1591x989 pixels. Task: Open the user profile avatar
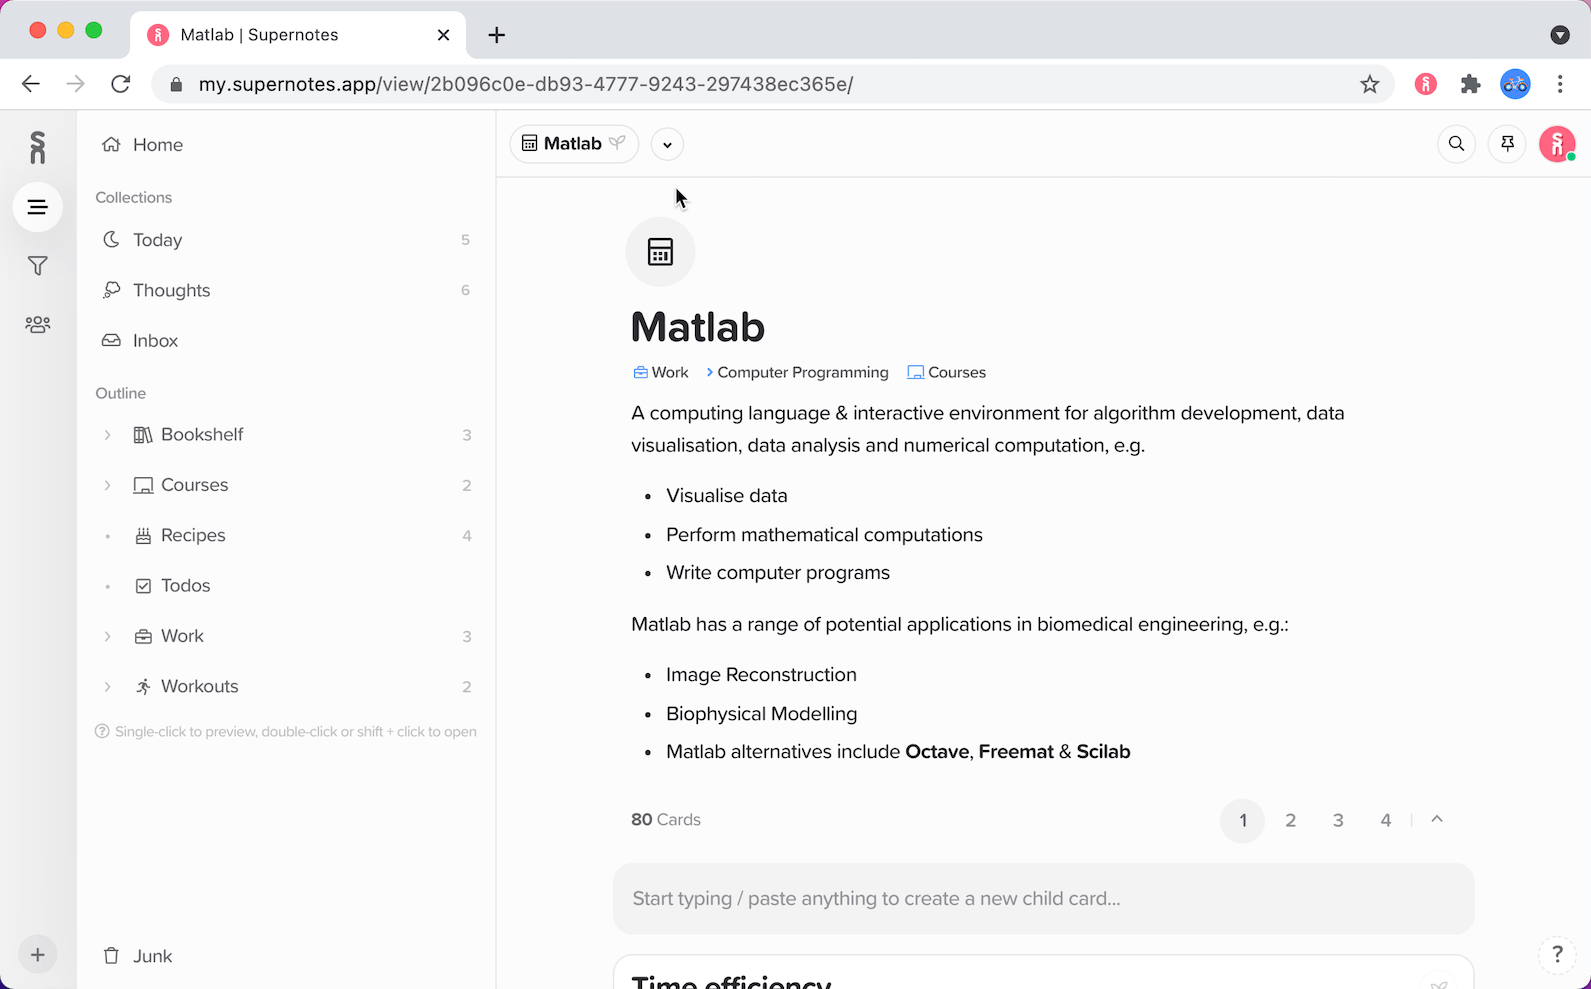point(1556,144)
